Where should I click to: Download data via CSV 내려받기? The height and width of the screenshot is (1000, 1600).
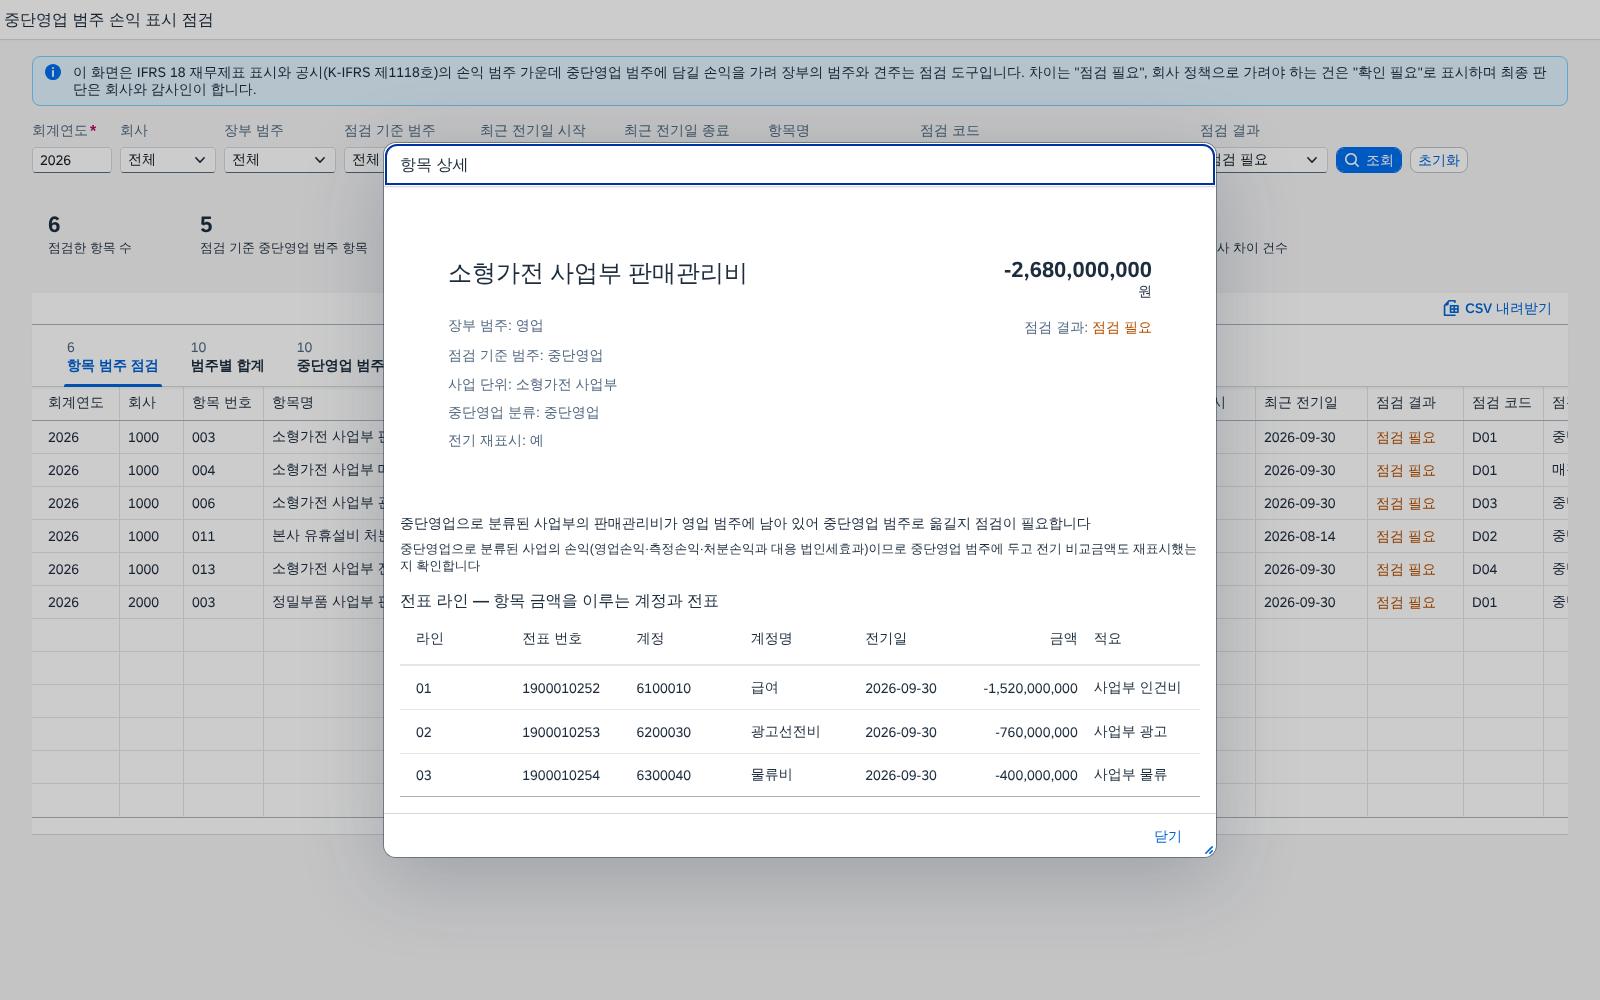(x=1497, y=308)
